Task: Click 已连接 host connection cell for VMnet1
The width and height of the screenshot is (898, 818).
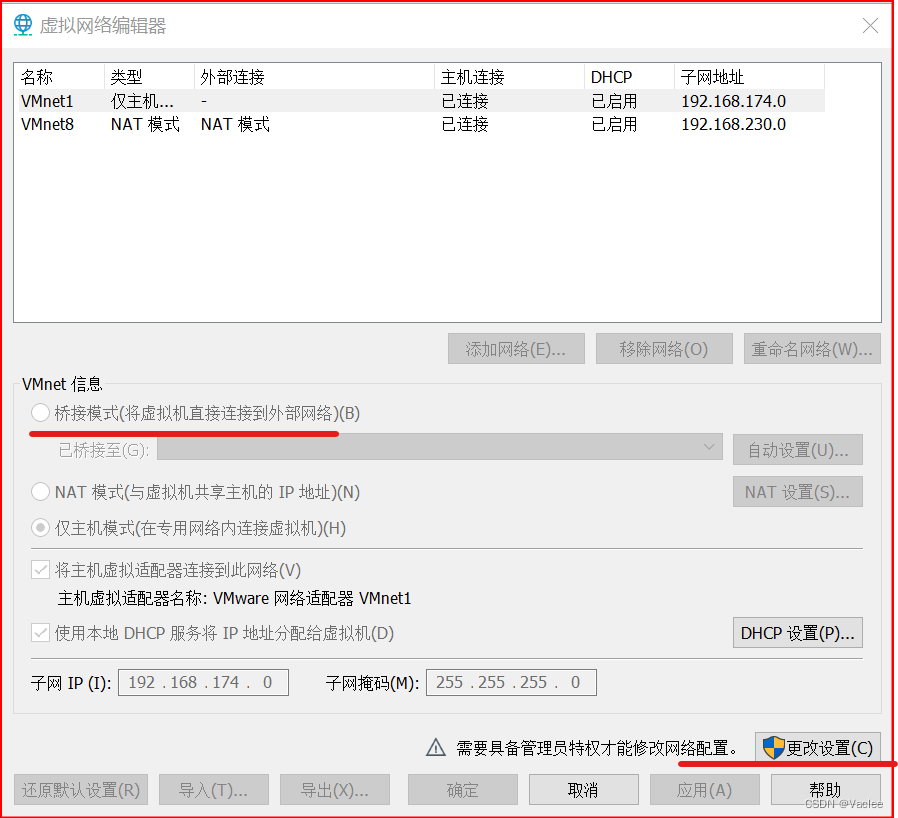Action: (x=464, y=101)
